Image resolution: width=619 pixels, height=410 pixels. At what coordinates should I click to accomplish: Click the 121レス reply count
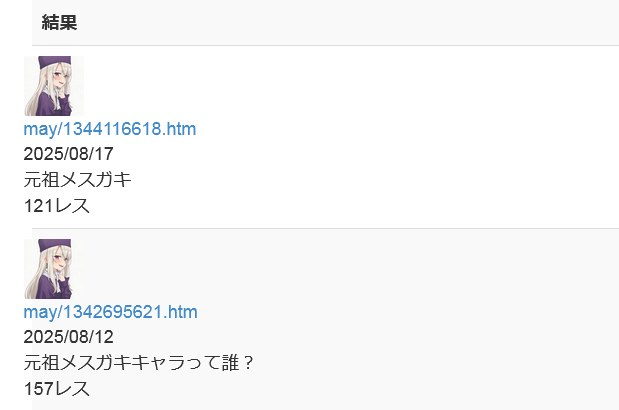[57, 206]
